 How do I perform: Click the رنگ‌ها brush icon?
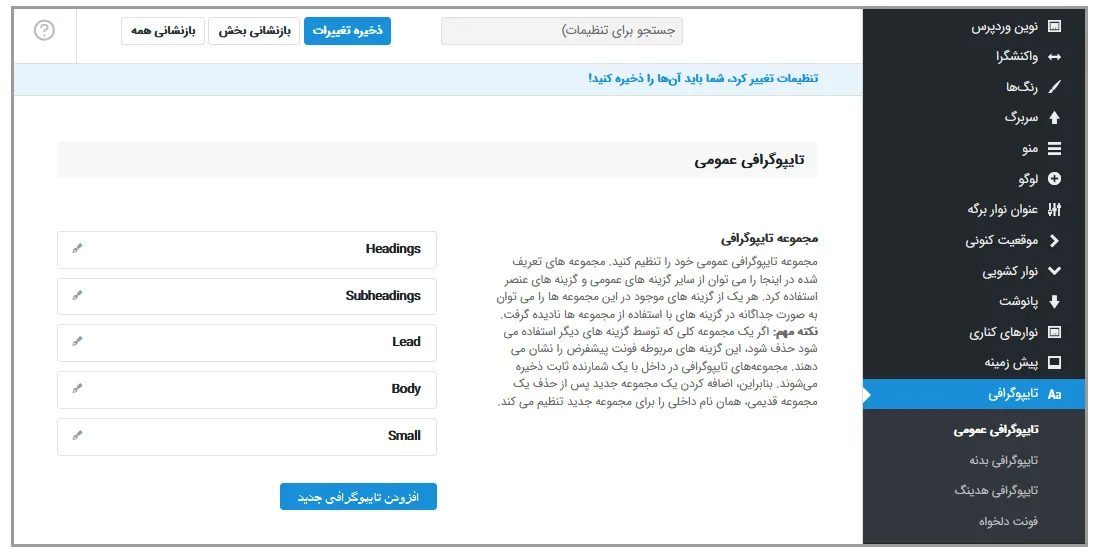coord(1054,87)
